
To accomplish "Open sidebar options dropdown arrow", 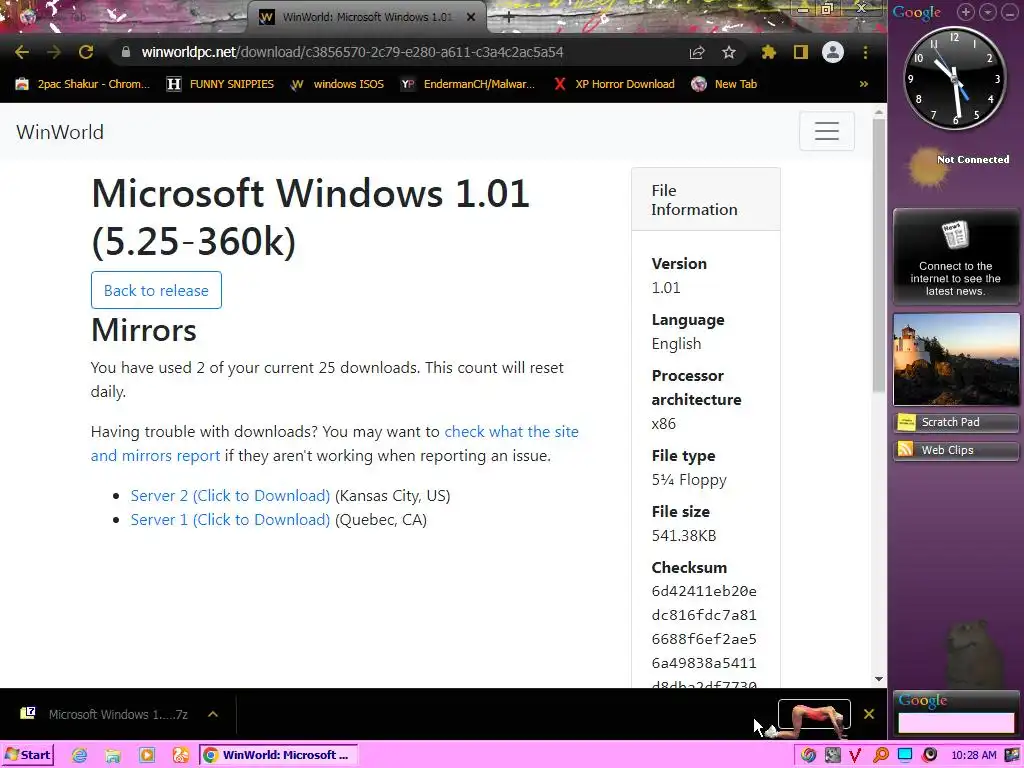I will click(987, 12).
